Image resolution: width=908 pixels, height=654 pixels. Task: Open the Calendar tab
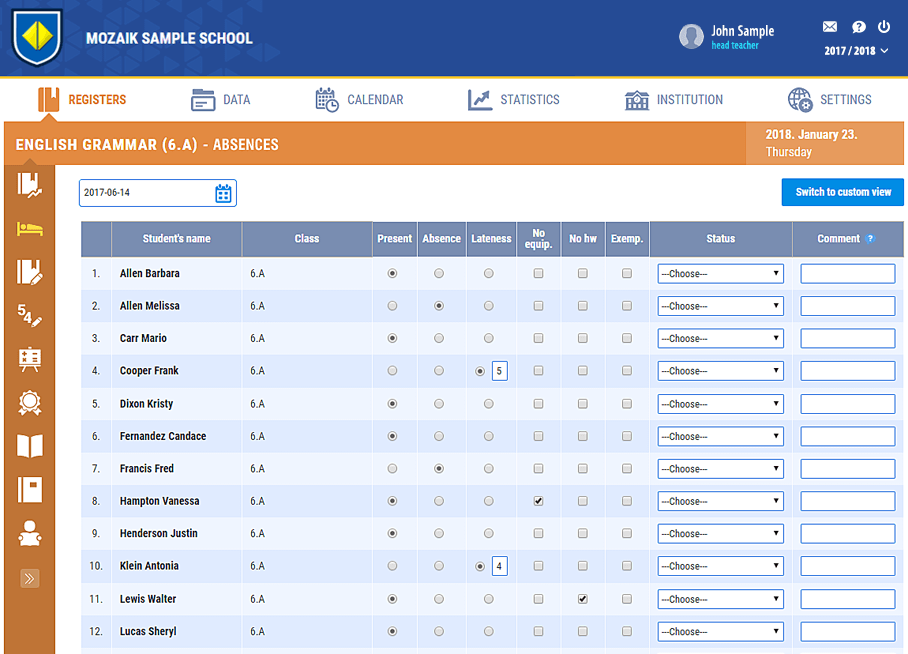pos(360,100)
